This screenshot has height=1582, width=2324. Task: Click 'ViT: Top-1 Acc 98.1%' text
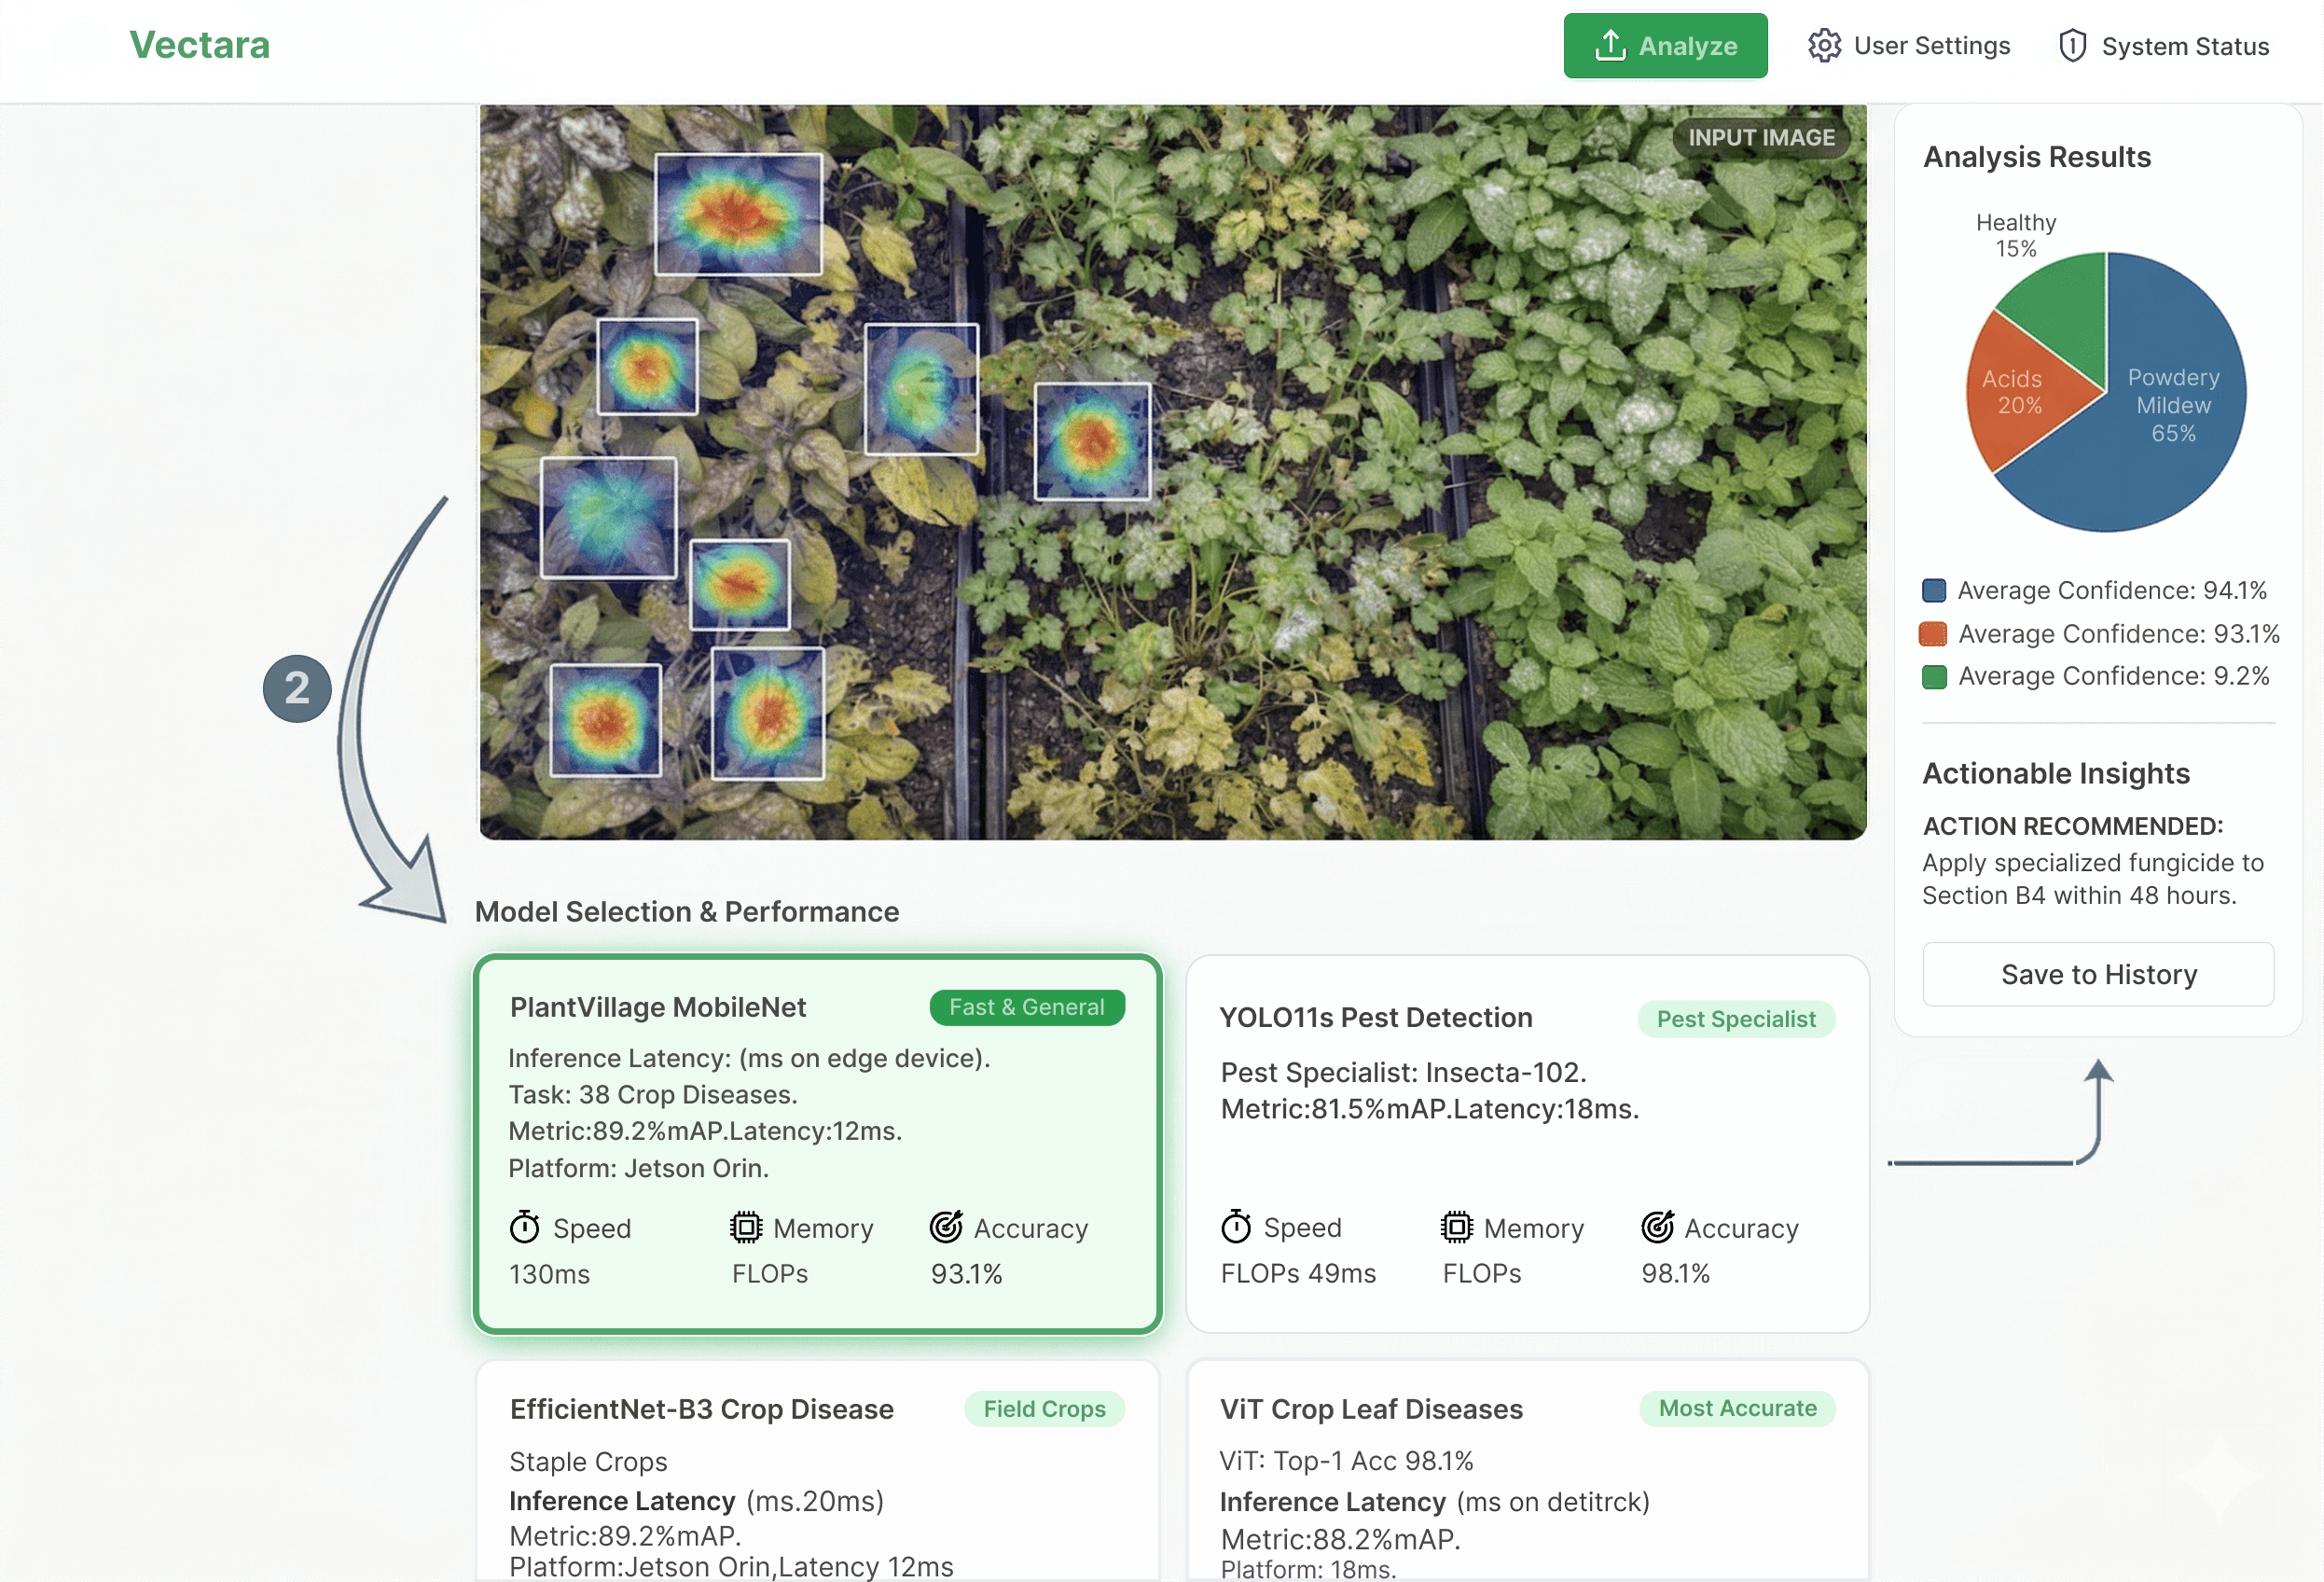1346,1461
